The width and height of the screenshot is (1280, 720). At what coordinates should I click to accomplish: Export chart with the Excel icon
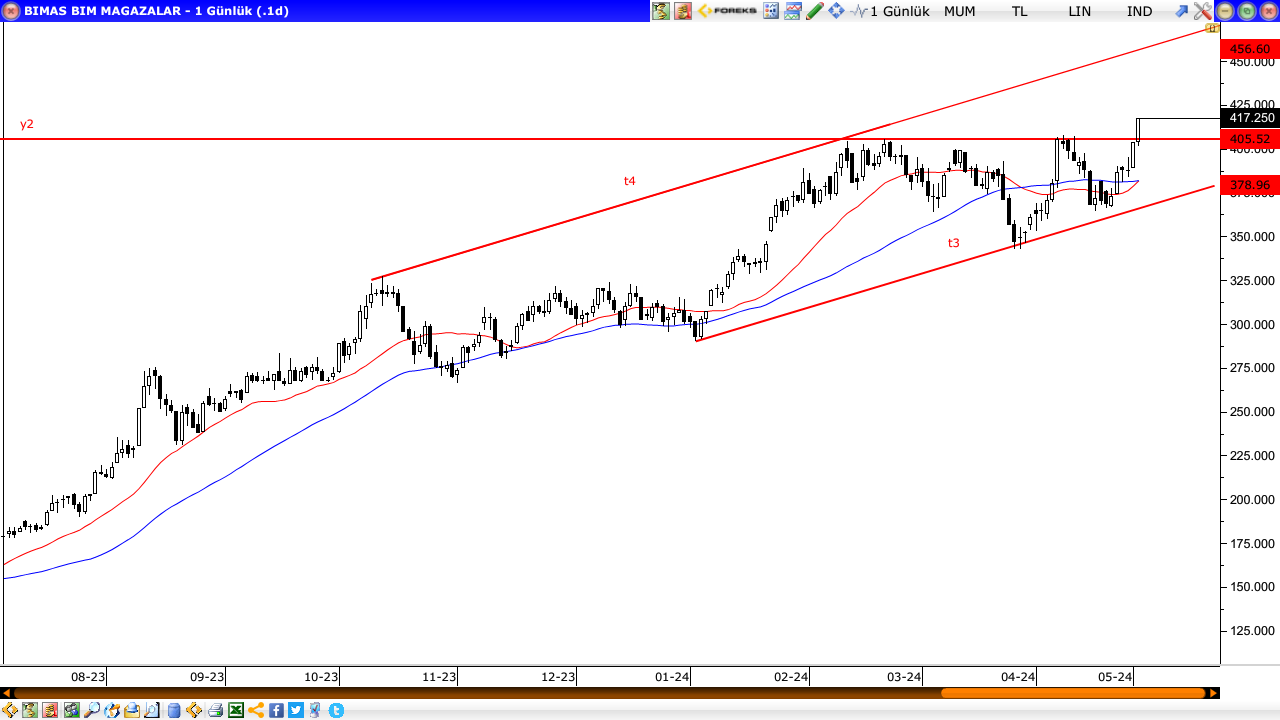click(236, 710)
